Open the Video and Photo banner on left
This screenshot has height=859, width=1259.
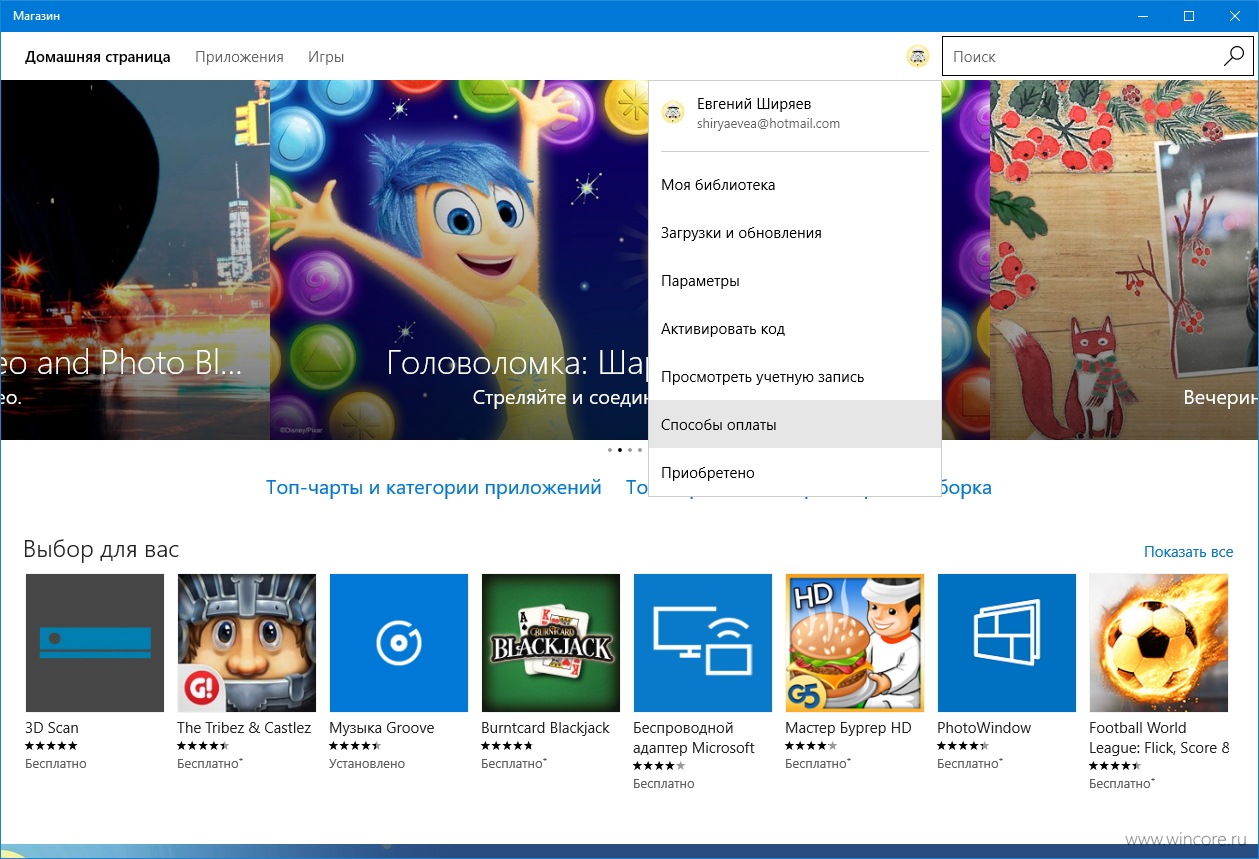135,260
